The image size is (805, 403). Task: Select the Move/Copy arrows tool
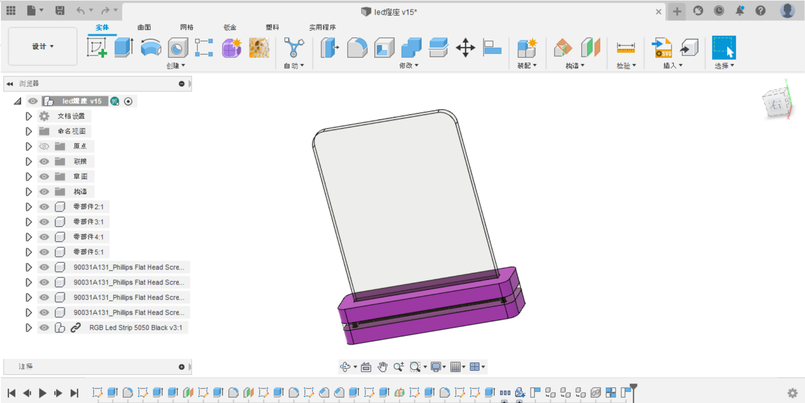tap(465, 47)
